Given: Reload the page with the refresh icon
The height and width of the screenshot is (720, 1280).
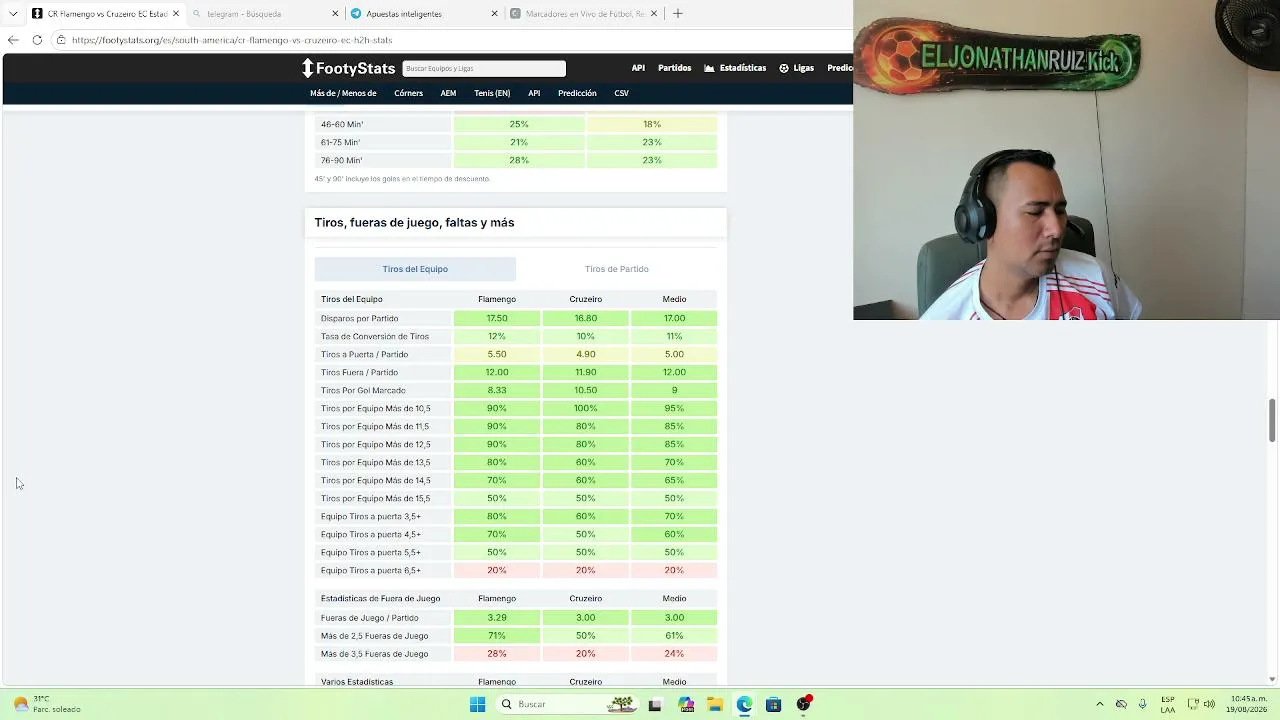Looking at the screenshot, I should pyautogui.click(x=37, y=40).
